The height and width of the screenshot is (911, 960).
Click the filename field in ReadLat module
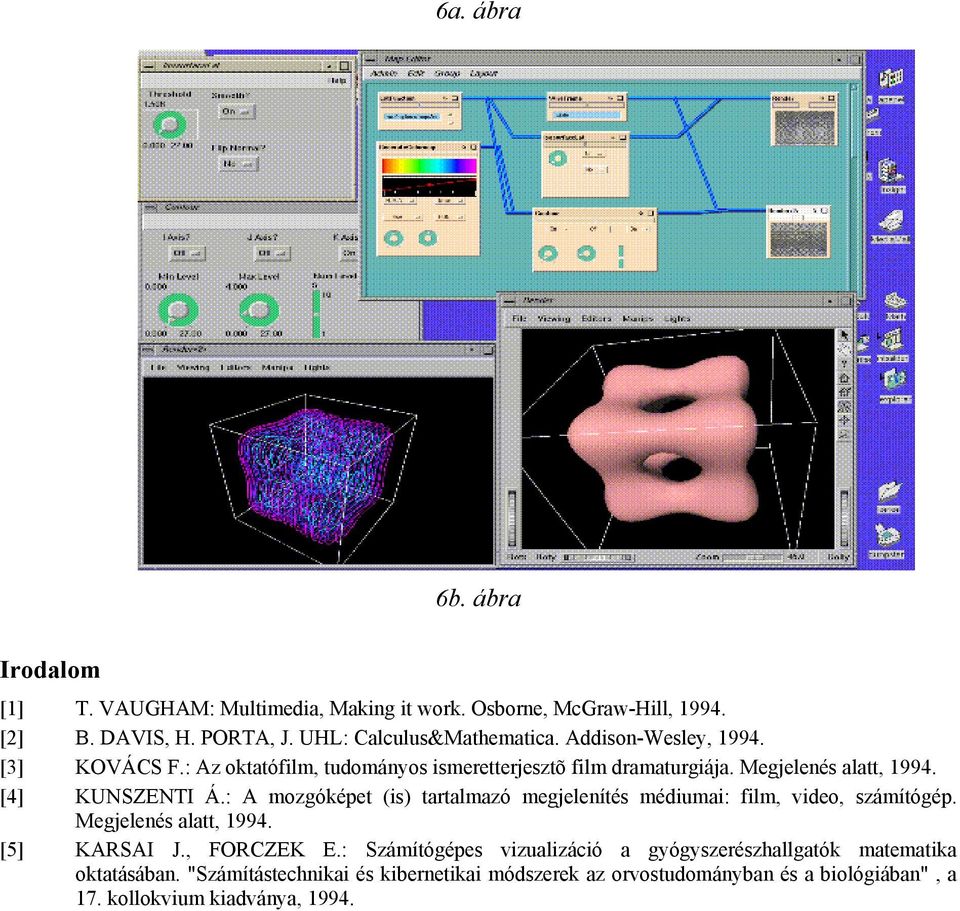[x=411, y=116]
